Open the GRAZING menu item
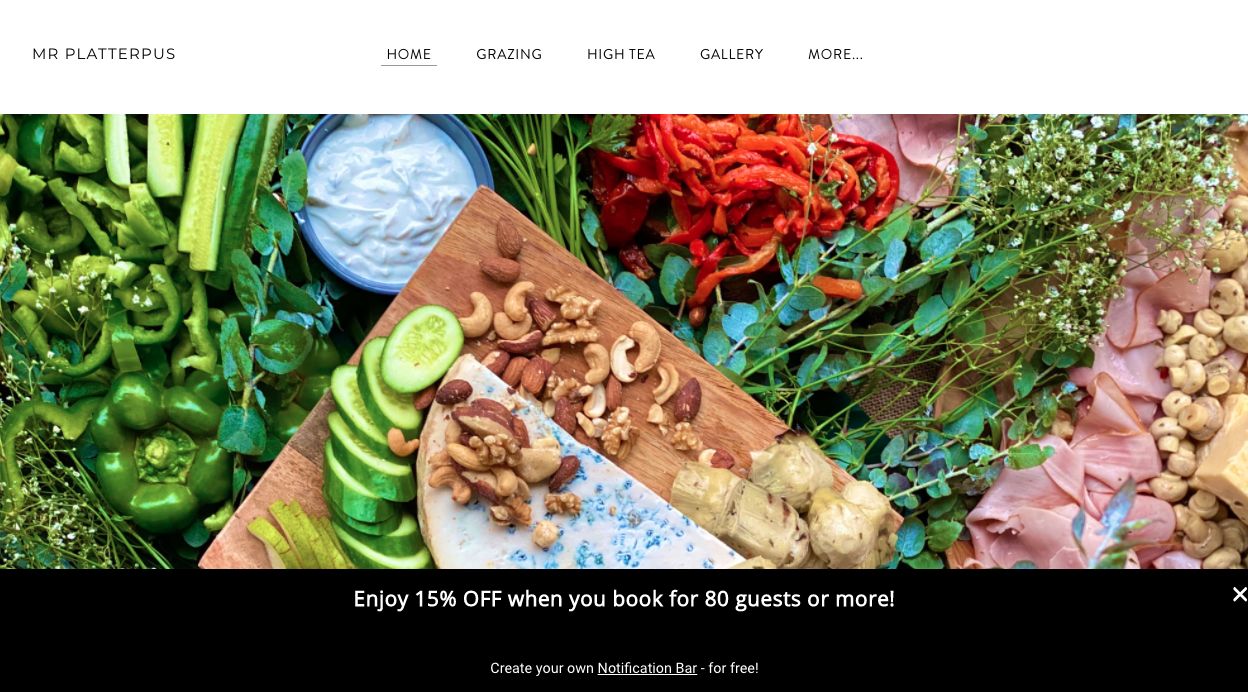Viewport: 1248px width, 692px height. click(509, 54)
